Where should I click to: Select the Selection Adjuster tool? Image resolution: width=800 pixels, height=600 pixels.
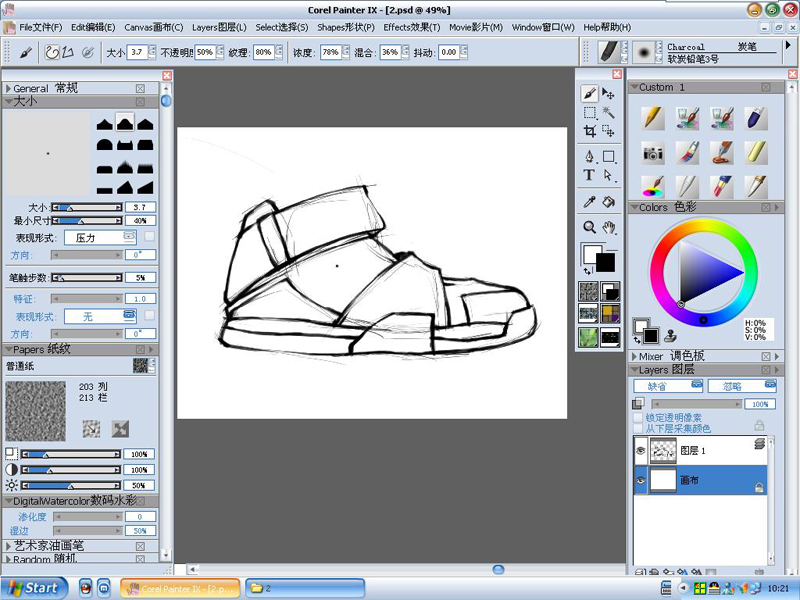point(608,131)
